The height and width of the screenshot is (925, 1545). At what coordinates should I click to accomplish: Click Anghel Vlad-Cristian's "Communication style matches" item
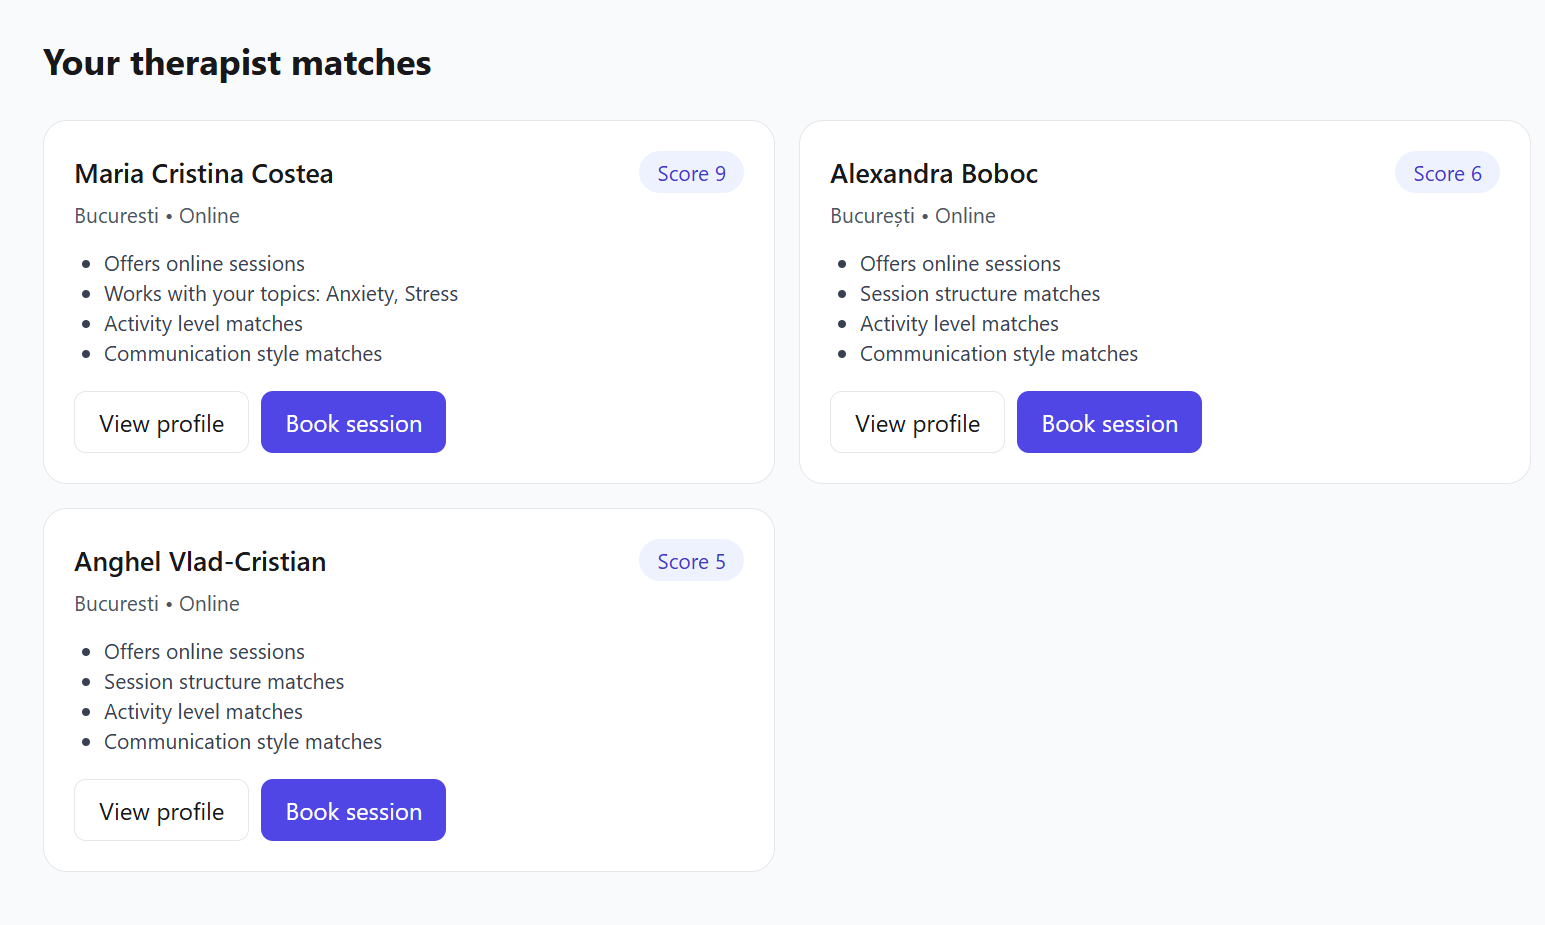click(x=243, y=742)
